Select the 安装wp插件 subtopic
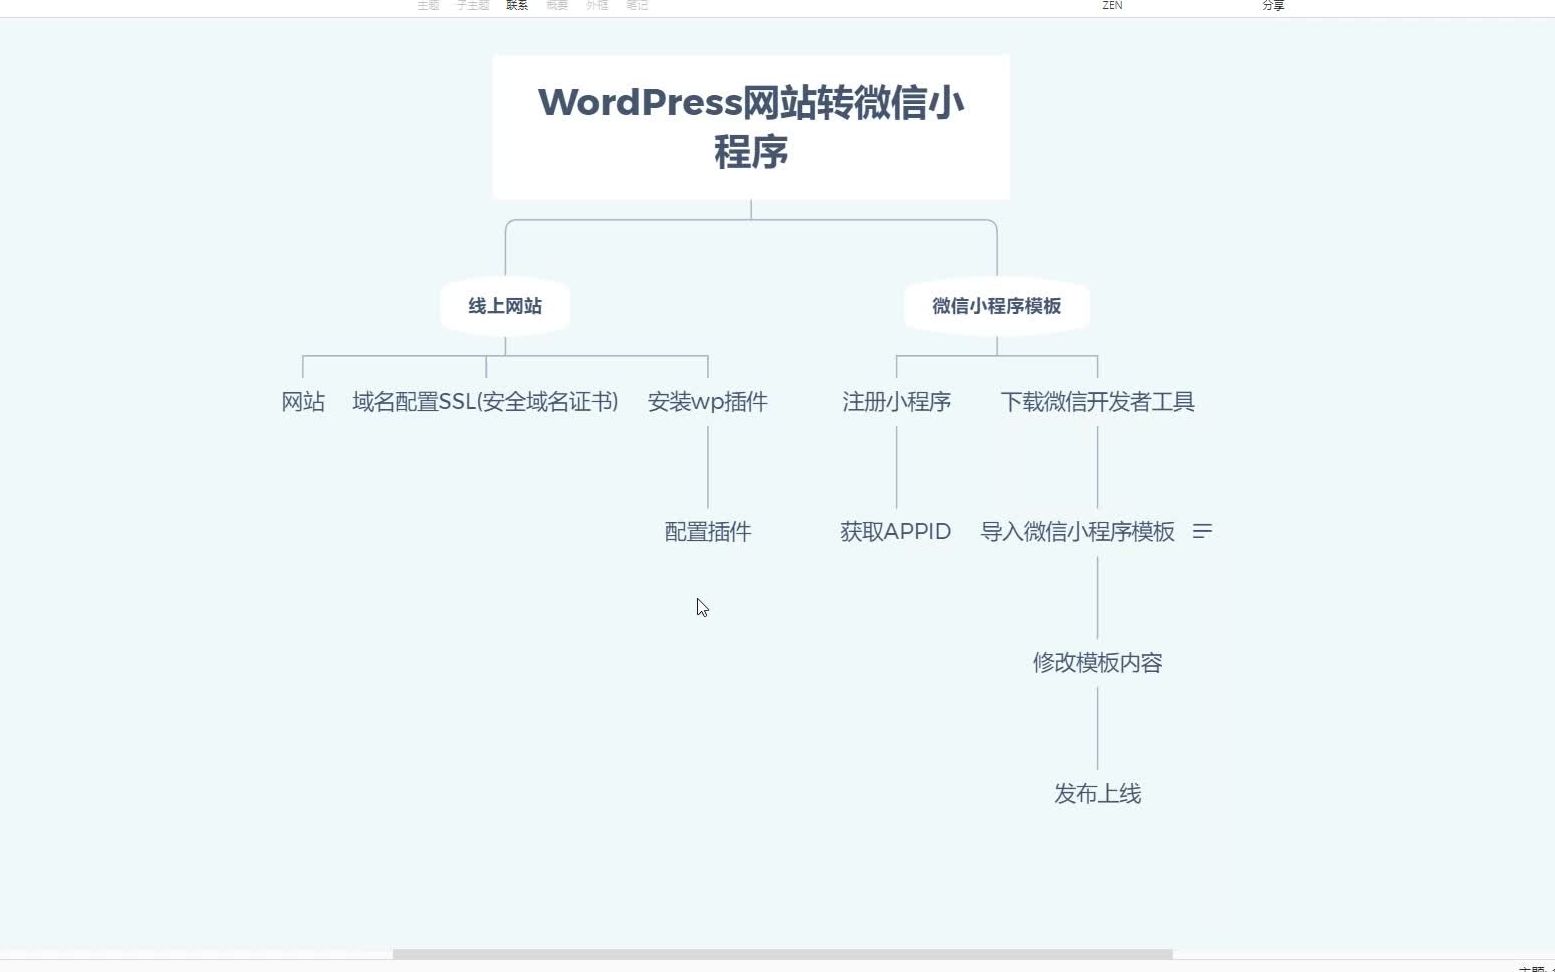 click(708, 402)
